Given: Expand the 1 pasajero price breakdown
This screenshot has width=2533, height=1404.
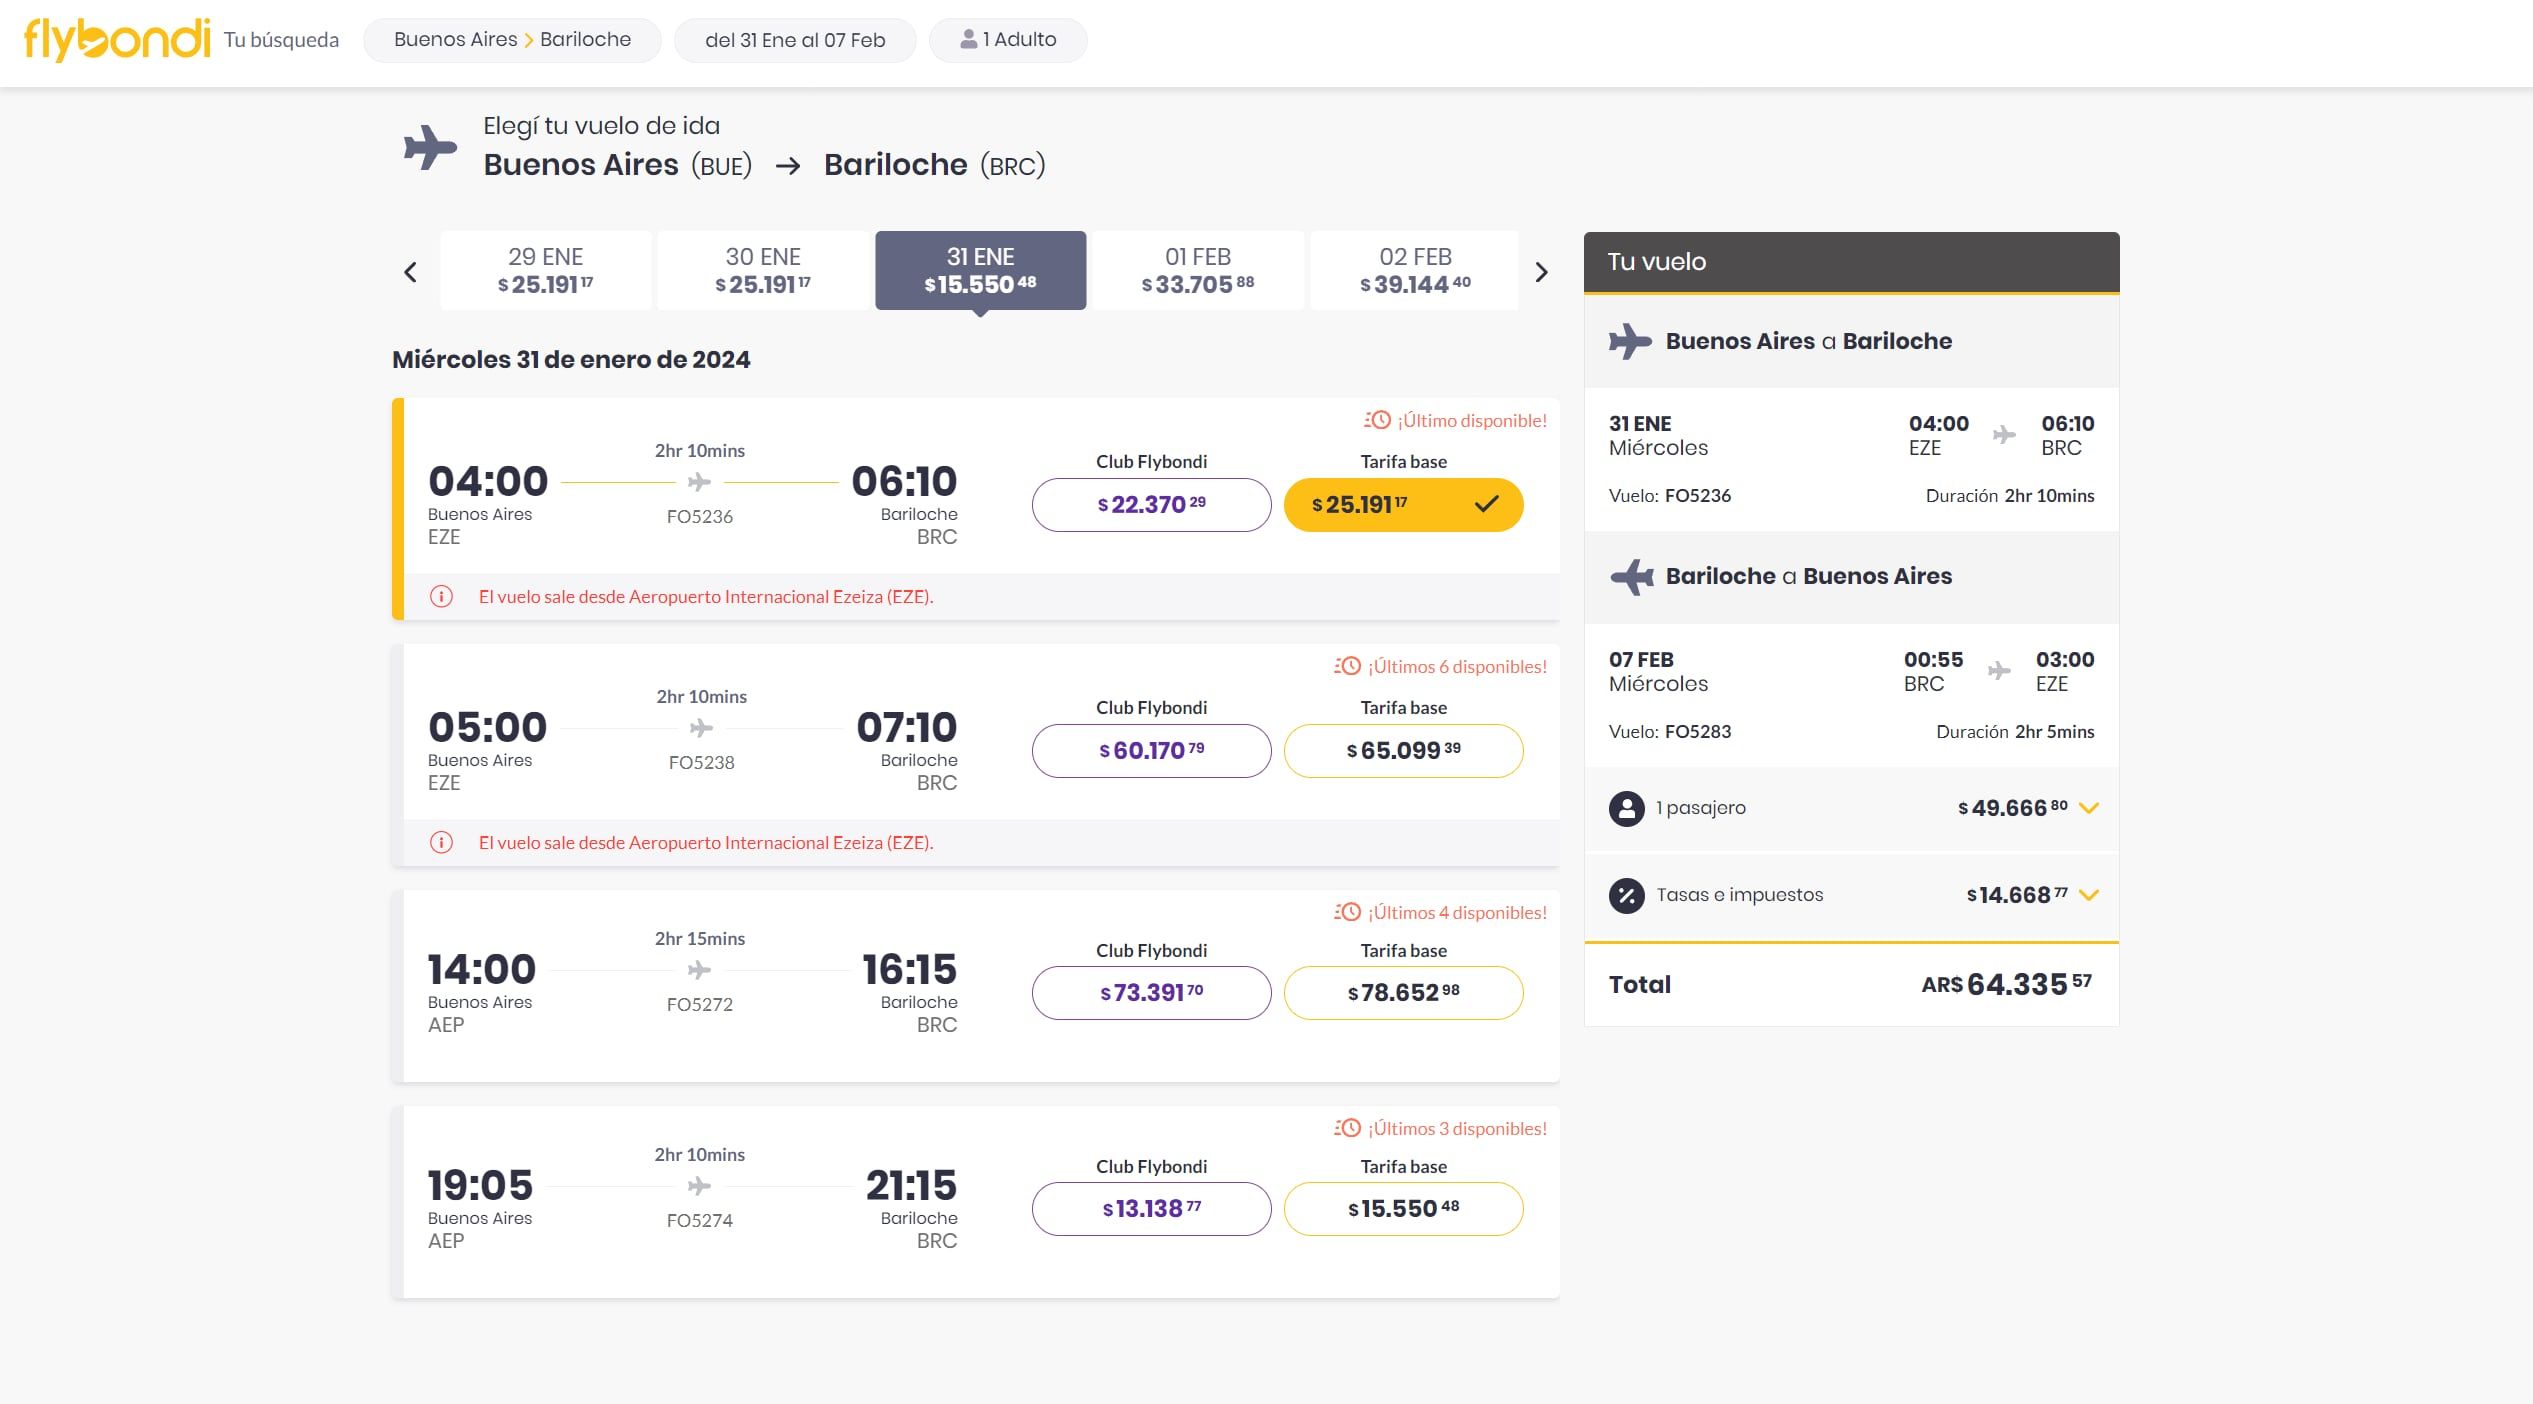Looking at the screenshot, I should tap(2088, 808).
